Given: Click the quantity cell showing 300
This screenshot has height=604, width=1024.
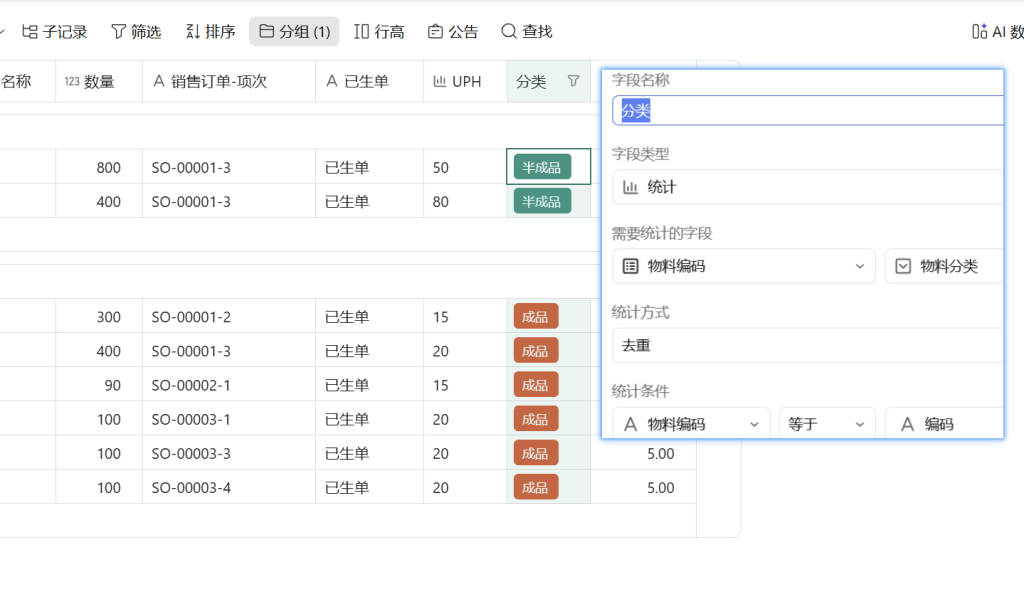Looking at the screenshot, I should point(99,317).
